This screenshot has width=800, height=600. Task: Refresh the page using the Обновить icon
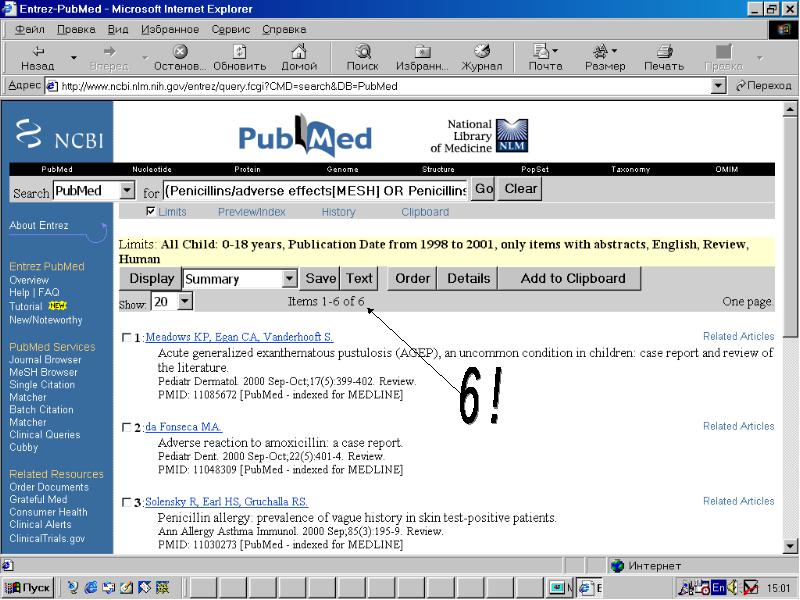[240, 51]
